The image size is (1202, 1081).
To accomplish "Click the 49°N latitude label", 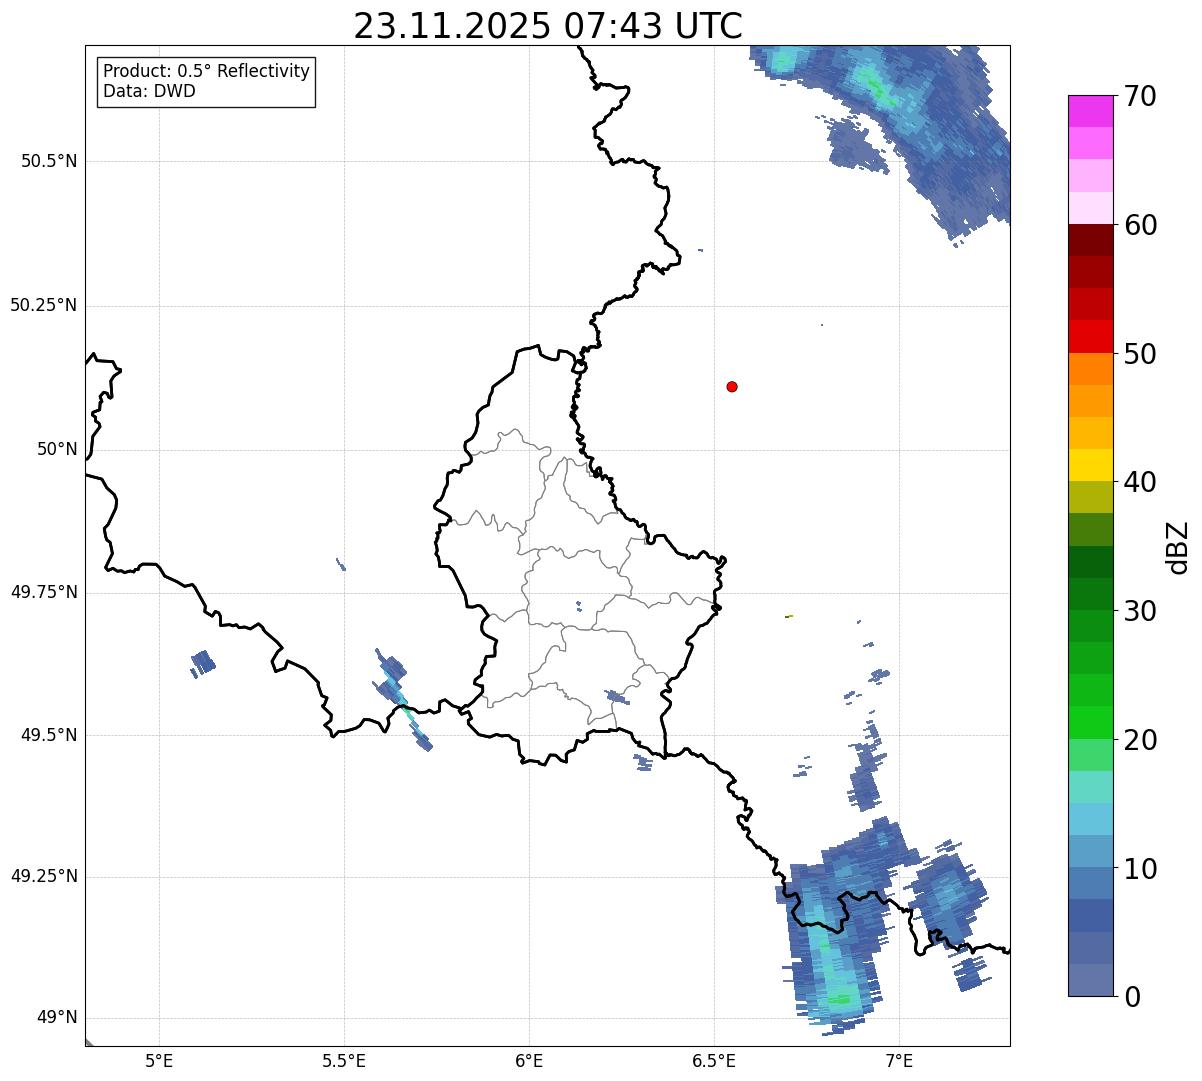I will [x=57, y=1017].
